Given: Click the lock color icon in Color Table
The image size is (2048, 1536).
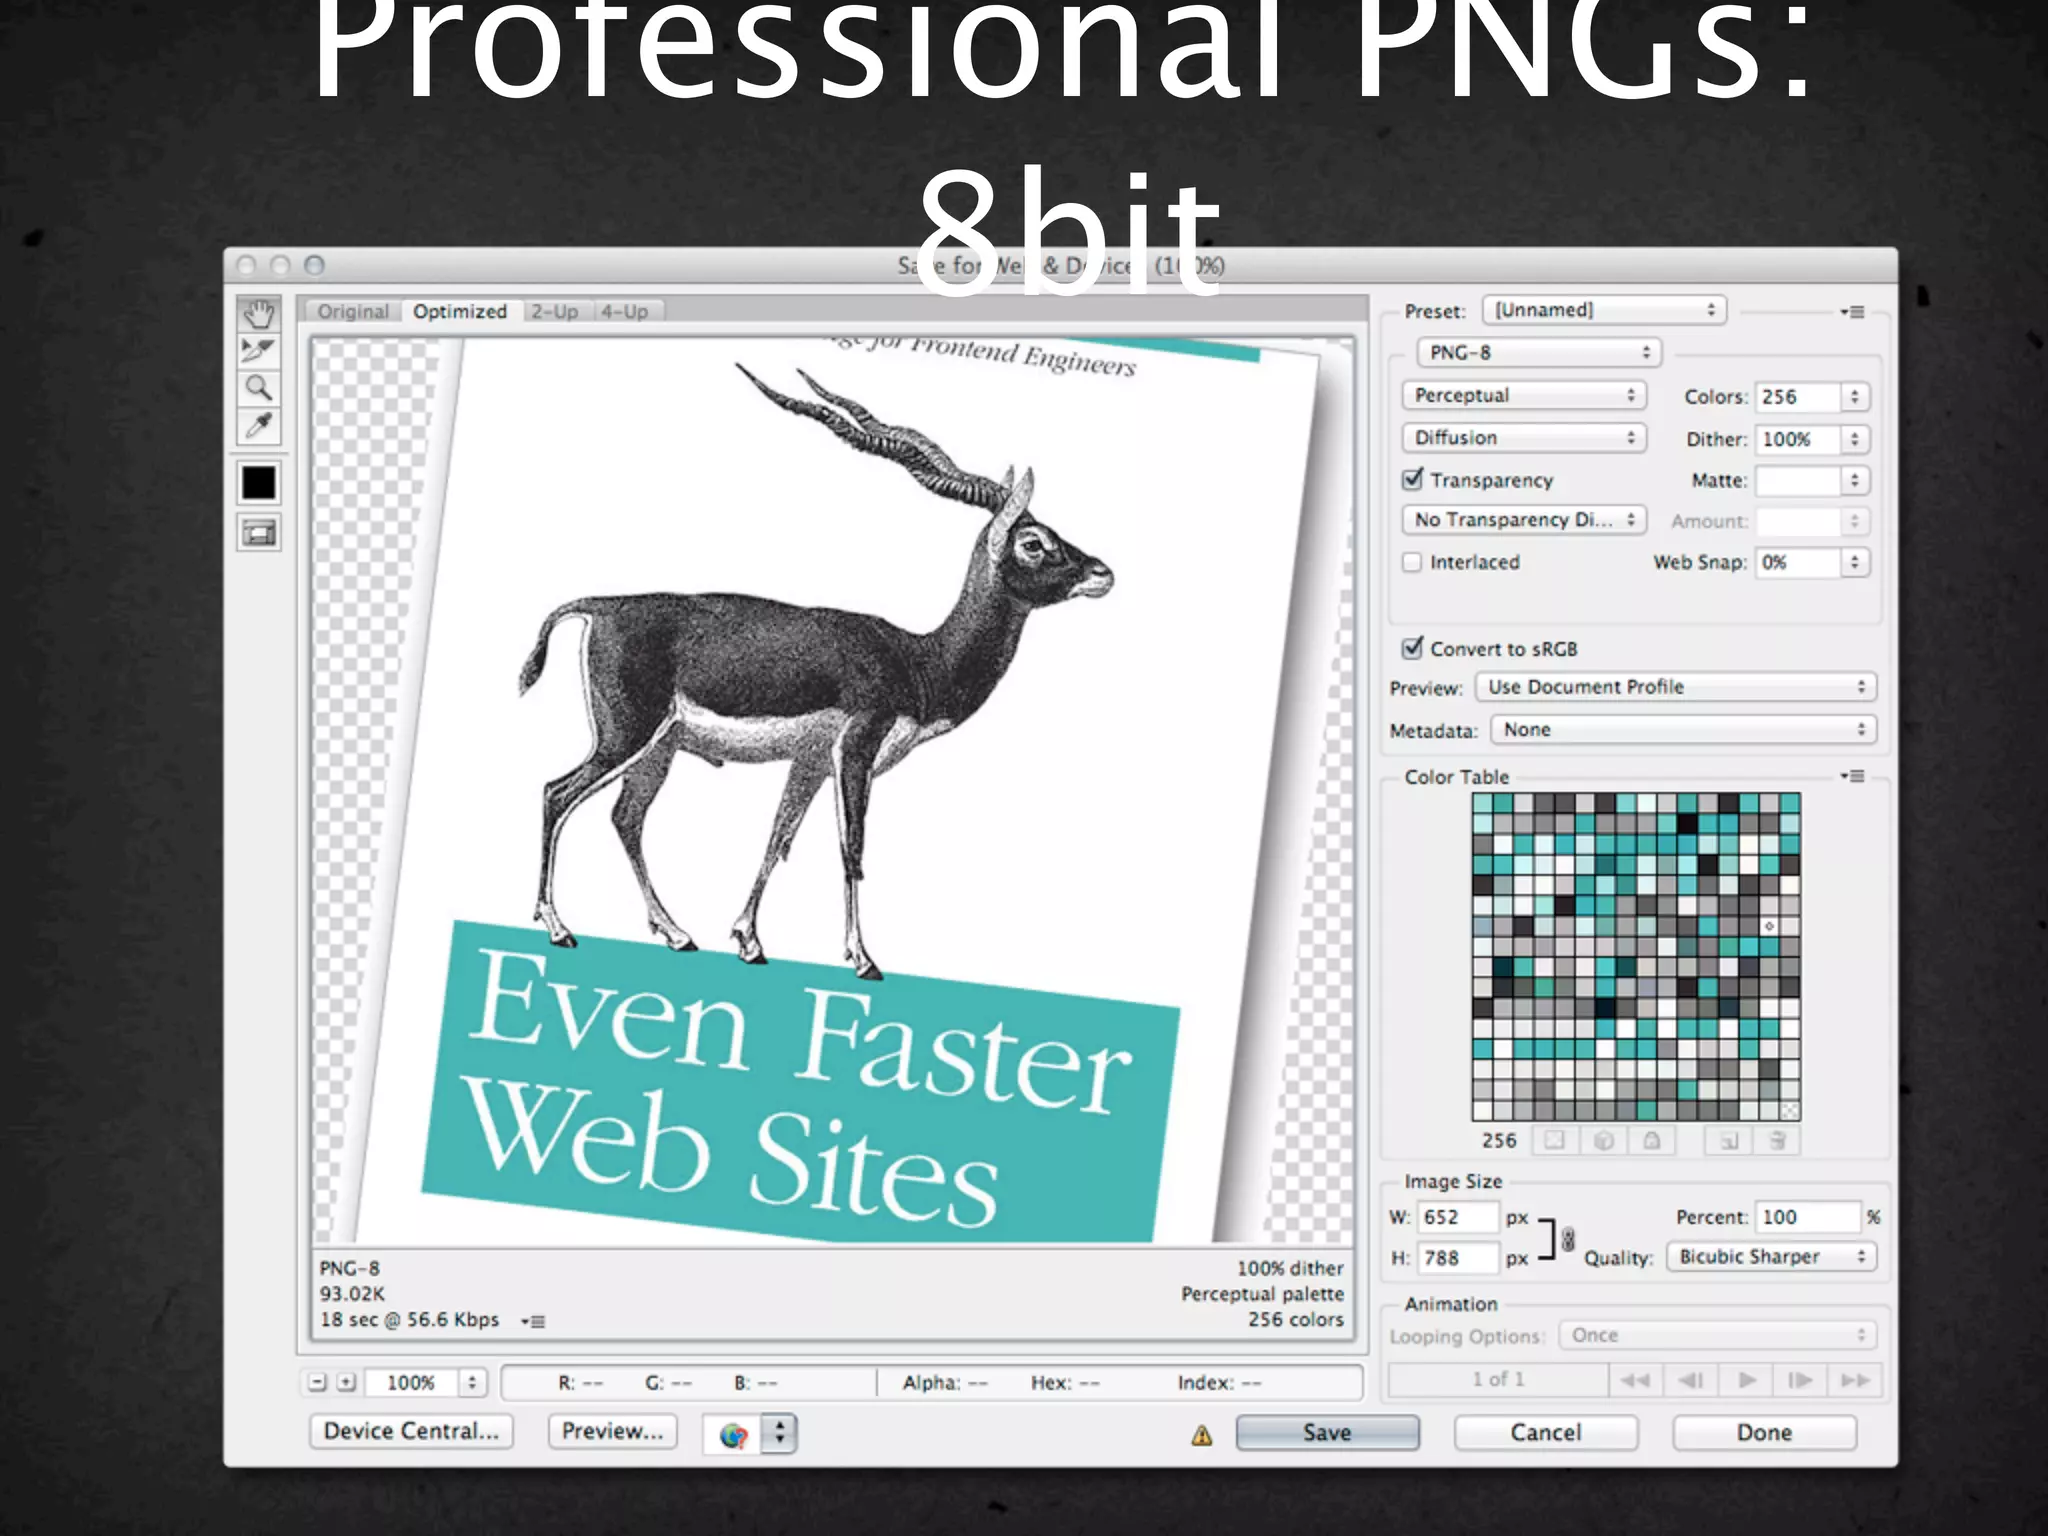Looking at the screenshot, I should point(1652,1141).
